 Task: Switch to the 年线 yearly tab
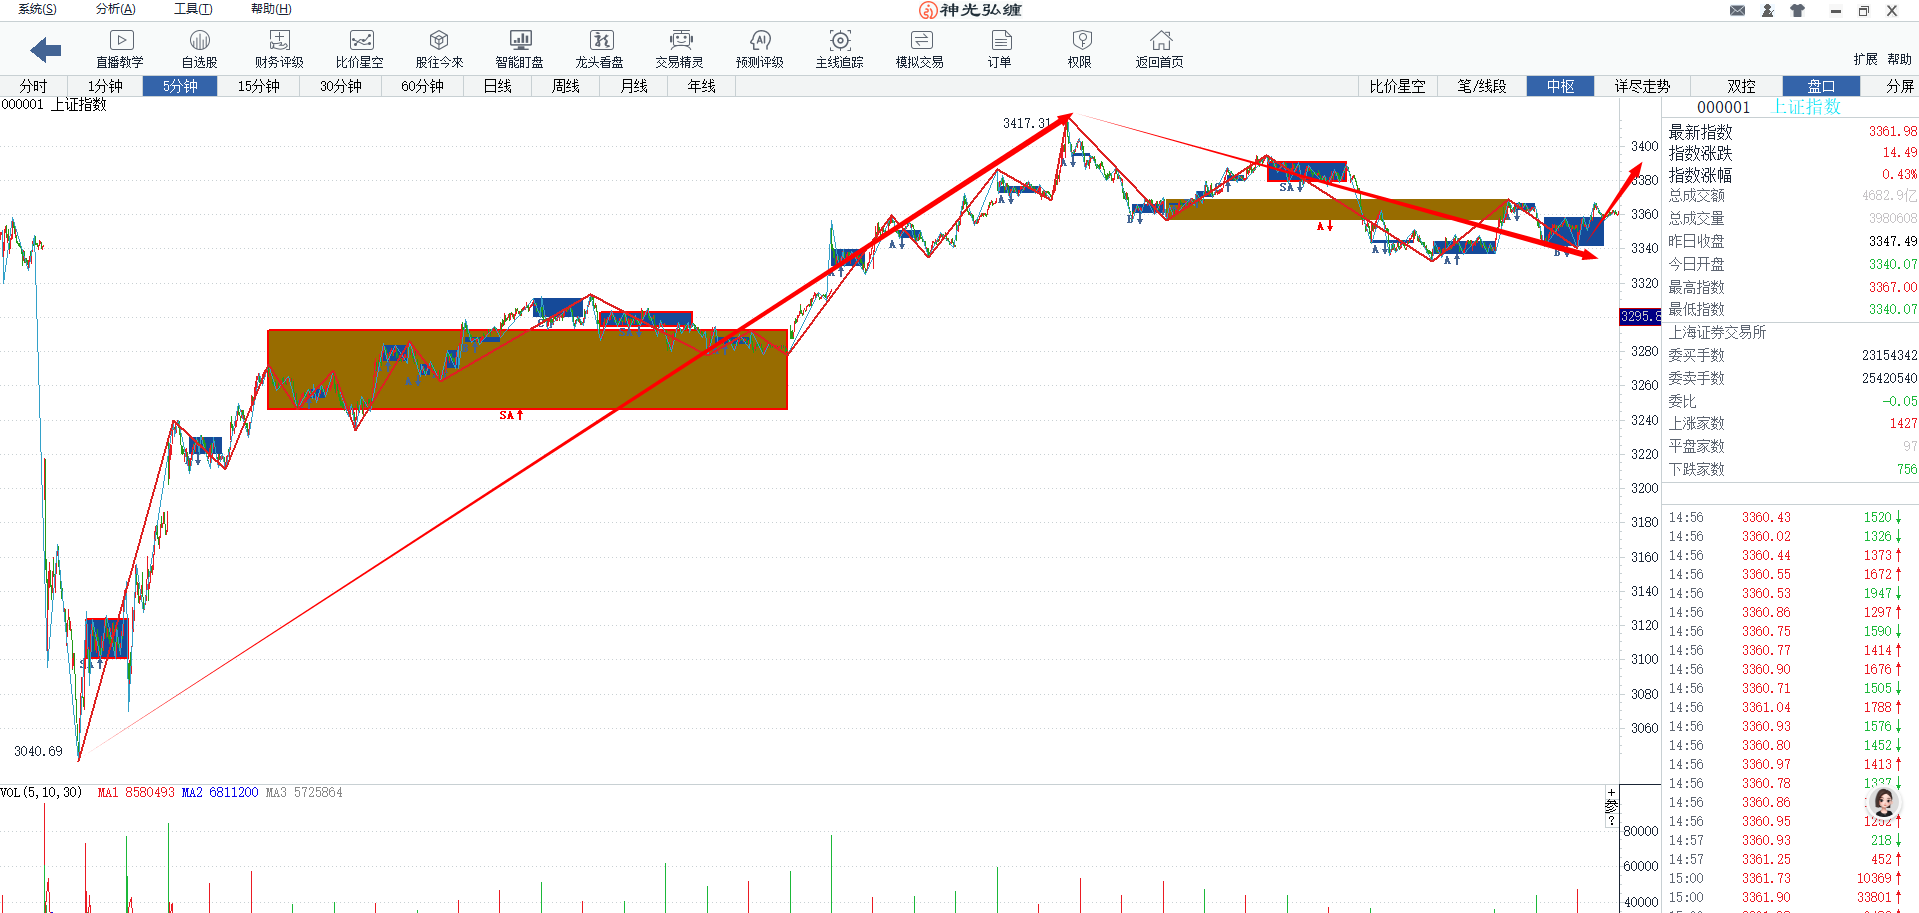[x=702, y=86]
